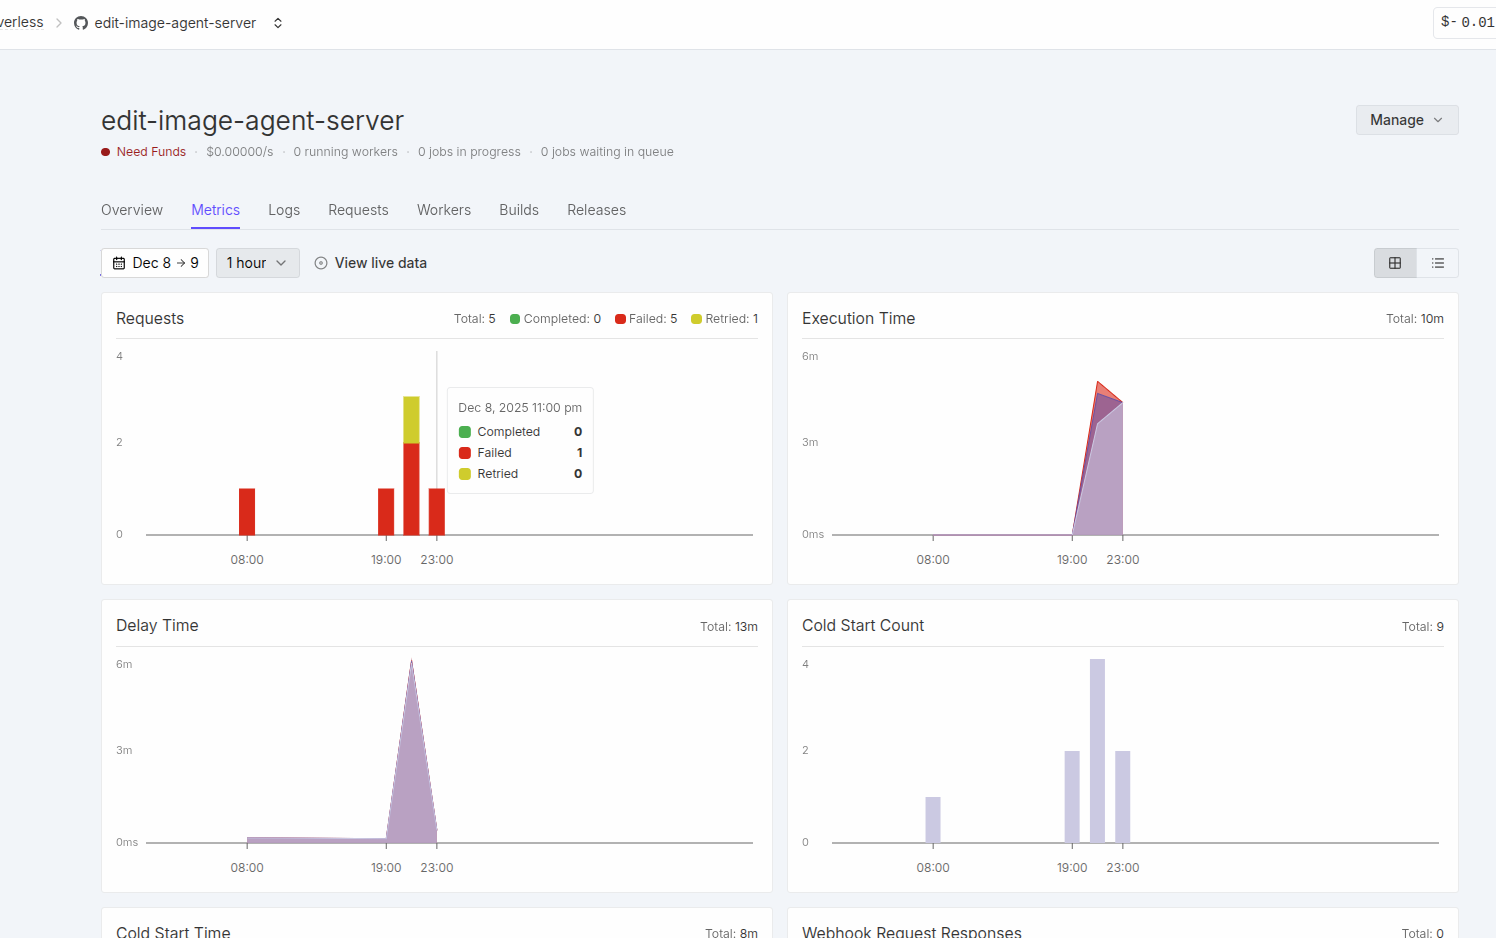Switch to grid layout view
Viewport: 1496px width, 938px height.
pos(1395,263)
